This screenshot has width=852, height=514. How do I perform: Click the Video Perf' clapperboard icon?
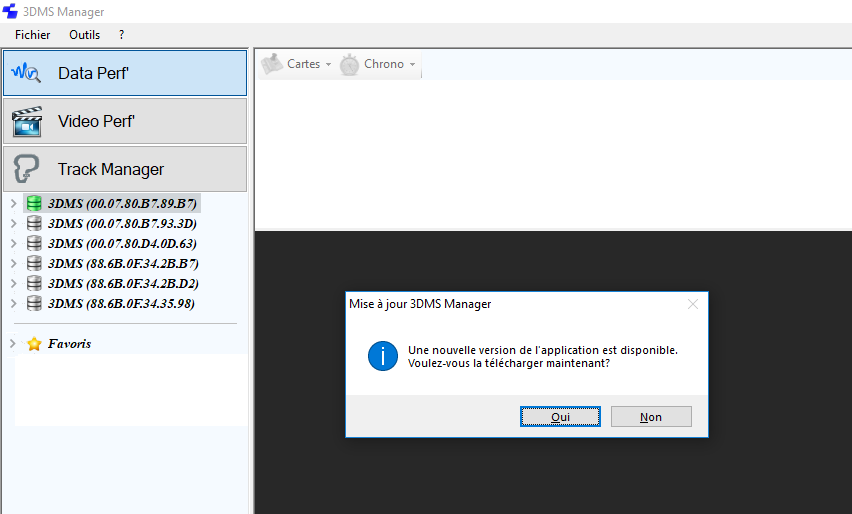point(27,121)
